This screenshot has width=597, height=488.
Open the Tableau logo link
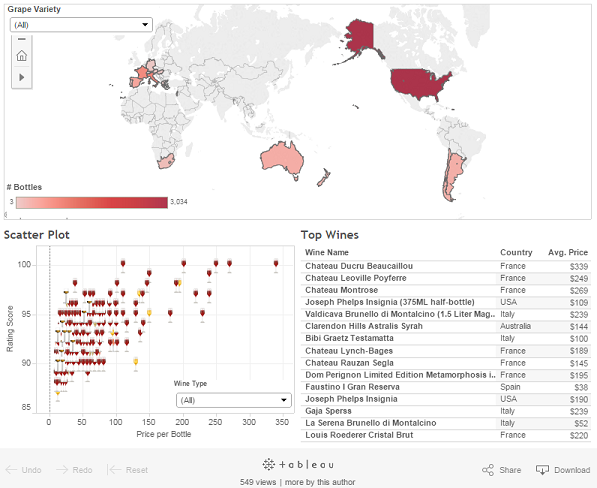click(x=298, y=464)
